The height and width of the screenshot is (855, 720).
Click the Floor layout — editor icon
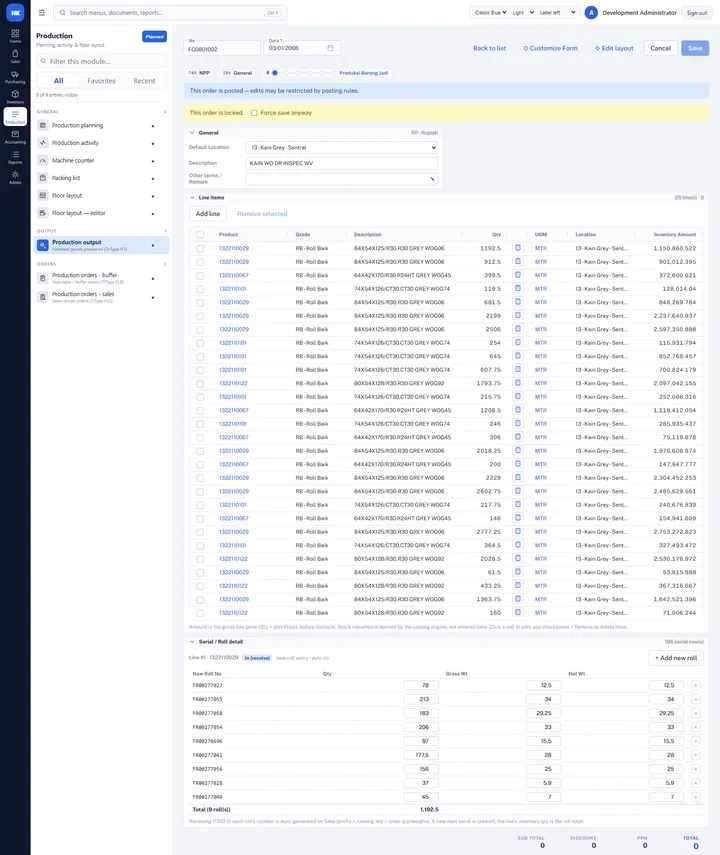click(43, 213)
